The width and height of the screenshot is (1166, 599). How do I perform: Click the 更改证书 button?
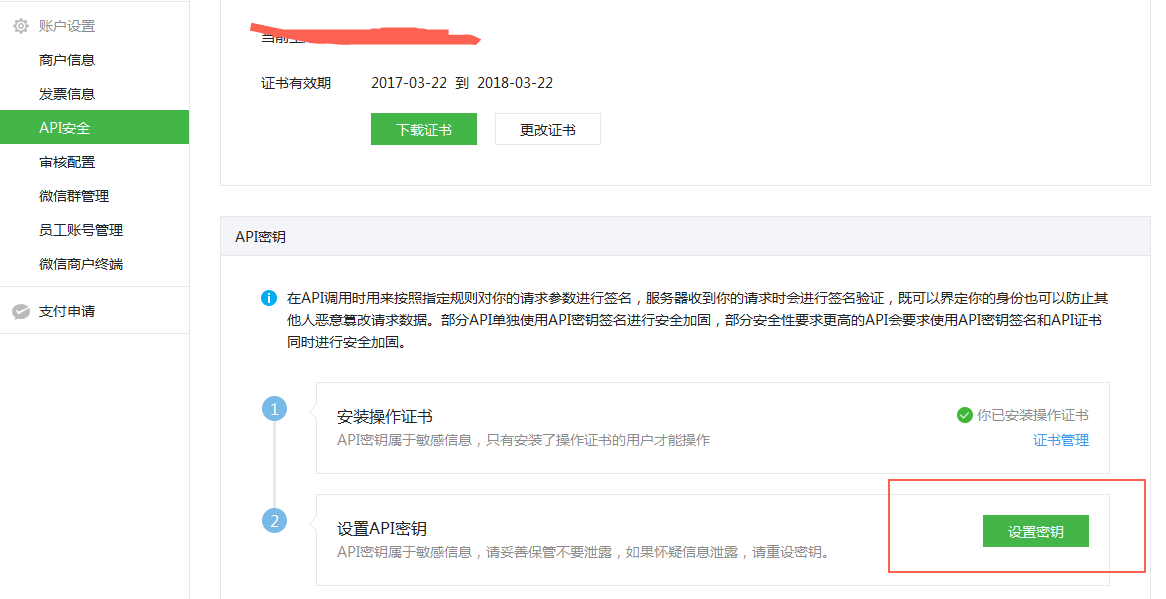coord(547,129)
